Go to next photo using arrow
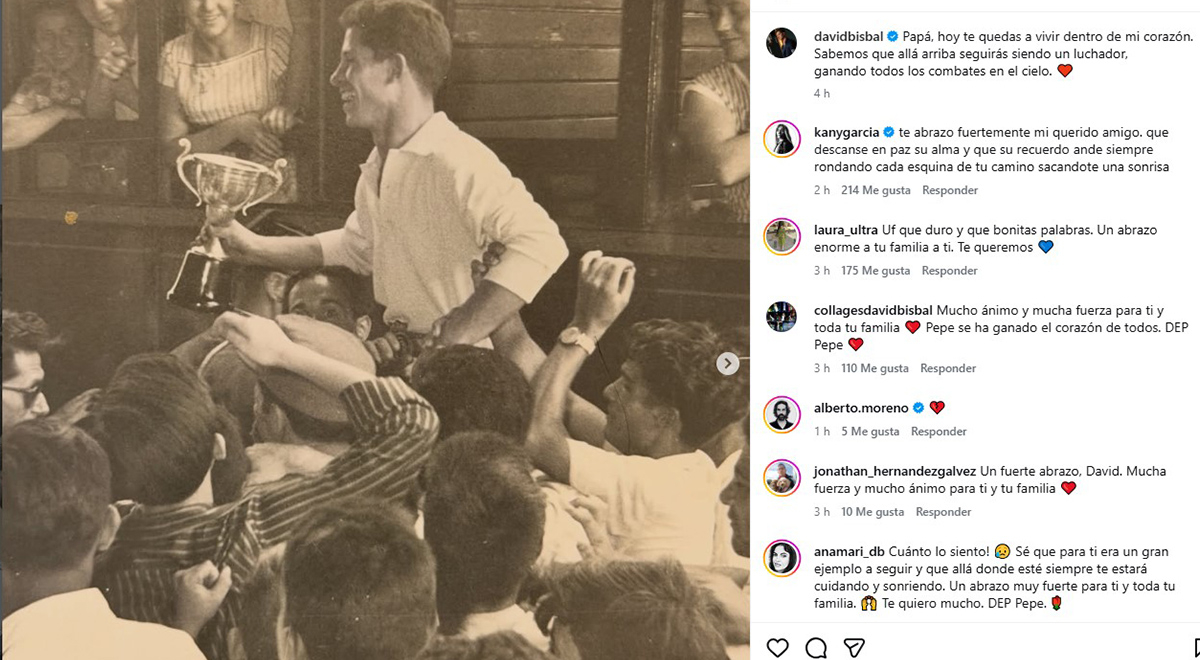The image size is (1200, 660). coord(729,364)
